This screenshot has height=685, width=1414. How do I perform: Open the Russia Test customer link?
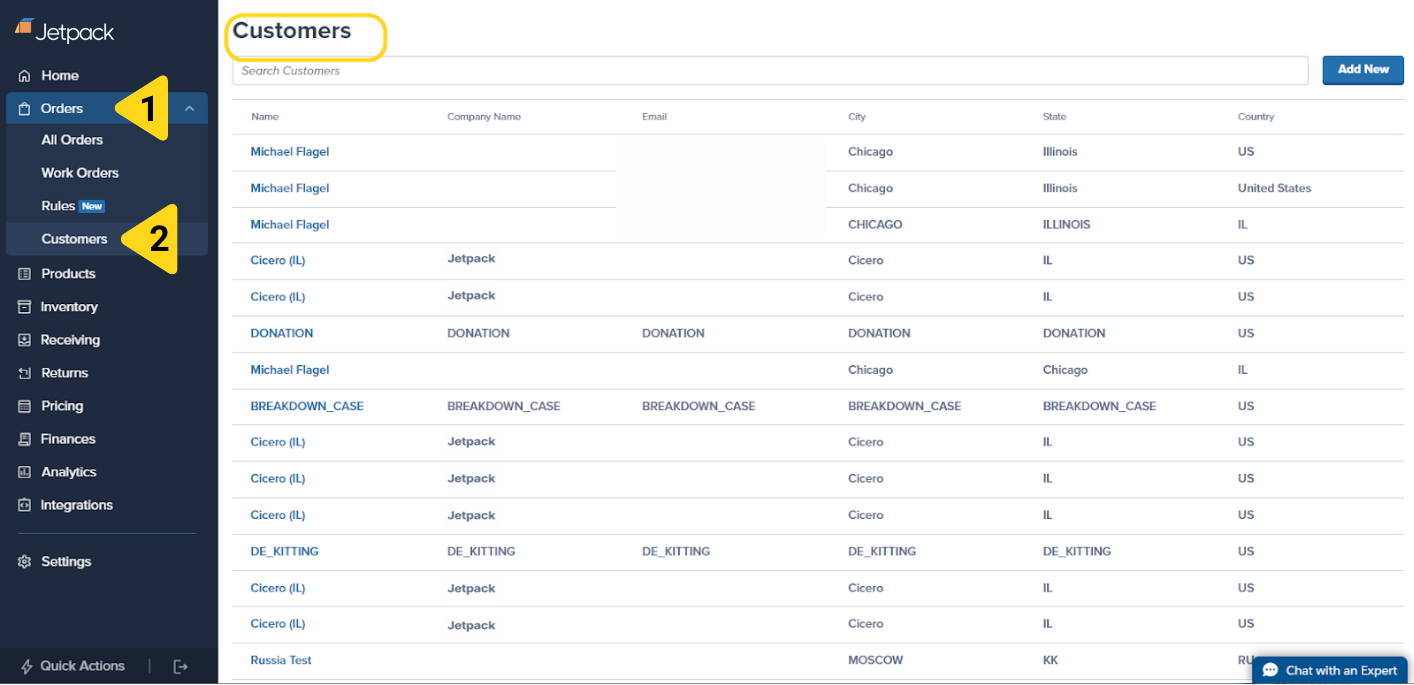[281, 660]
